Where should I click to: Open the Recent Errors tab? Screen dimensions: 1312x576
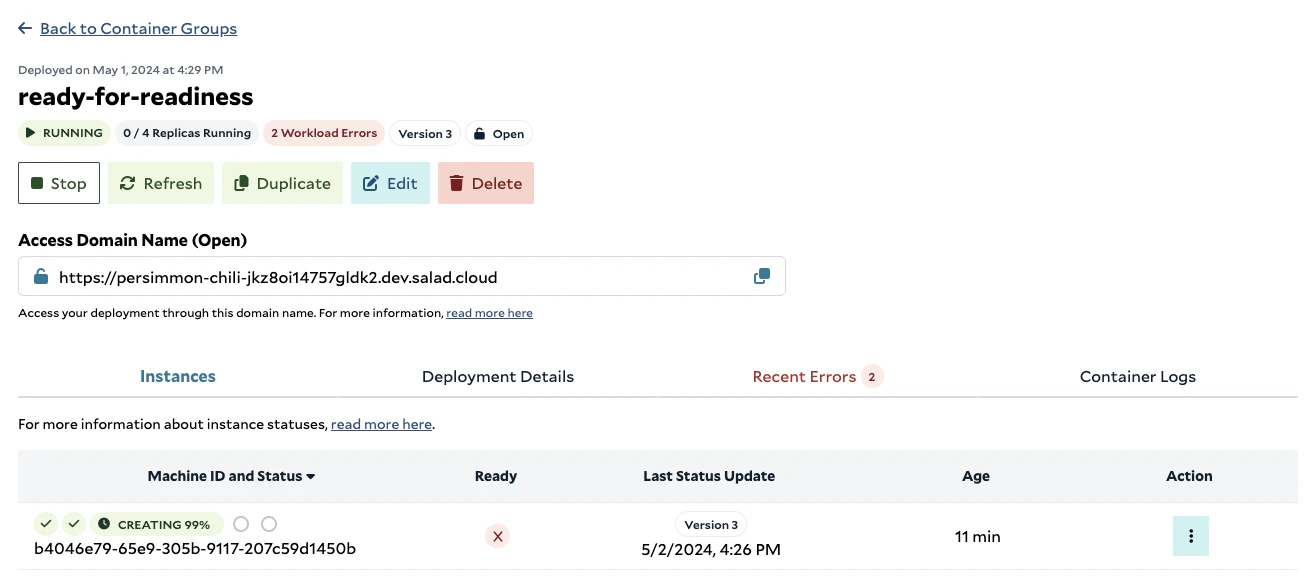click(817, 377)
